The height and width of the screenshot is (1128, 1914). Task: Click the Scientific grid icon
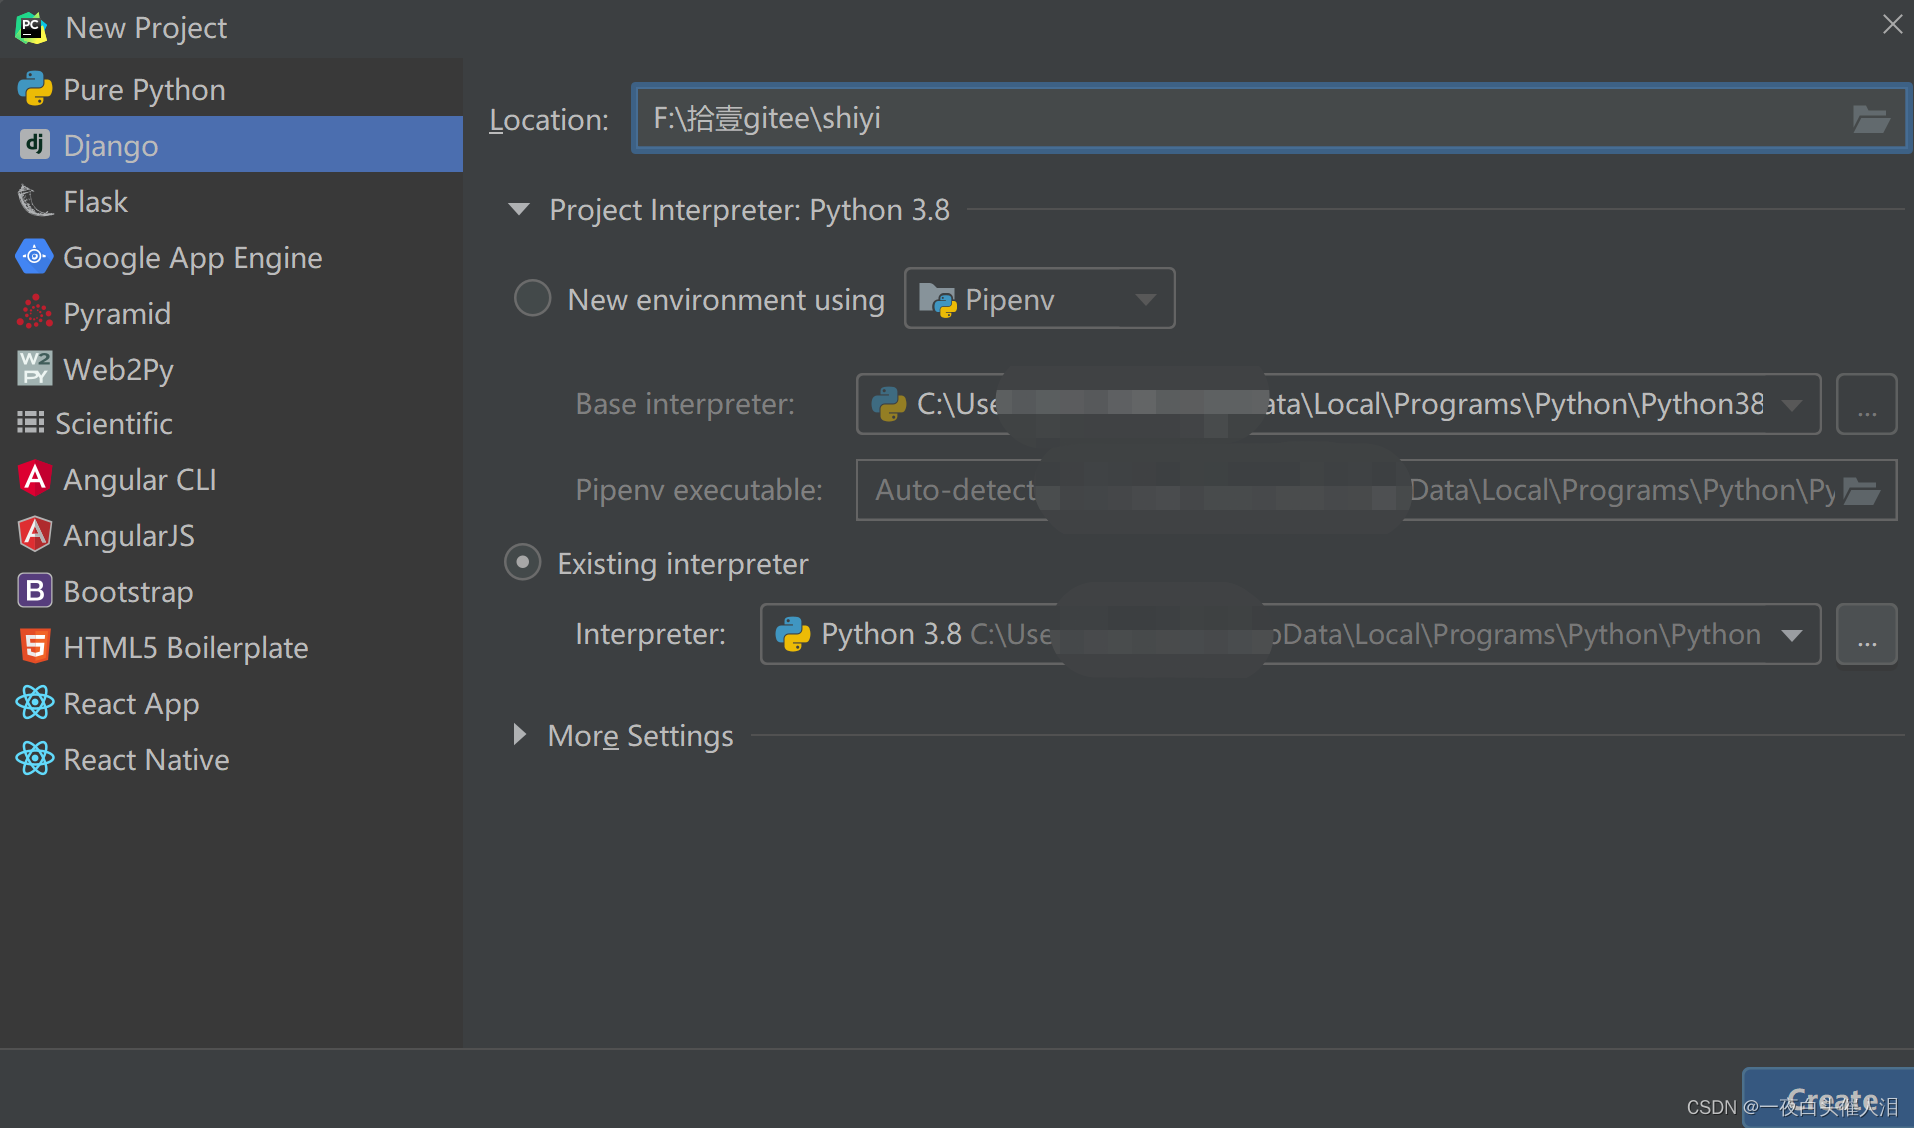click(x=30, y=423)
